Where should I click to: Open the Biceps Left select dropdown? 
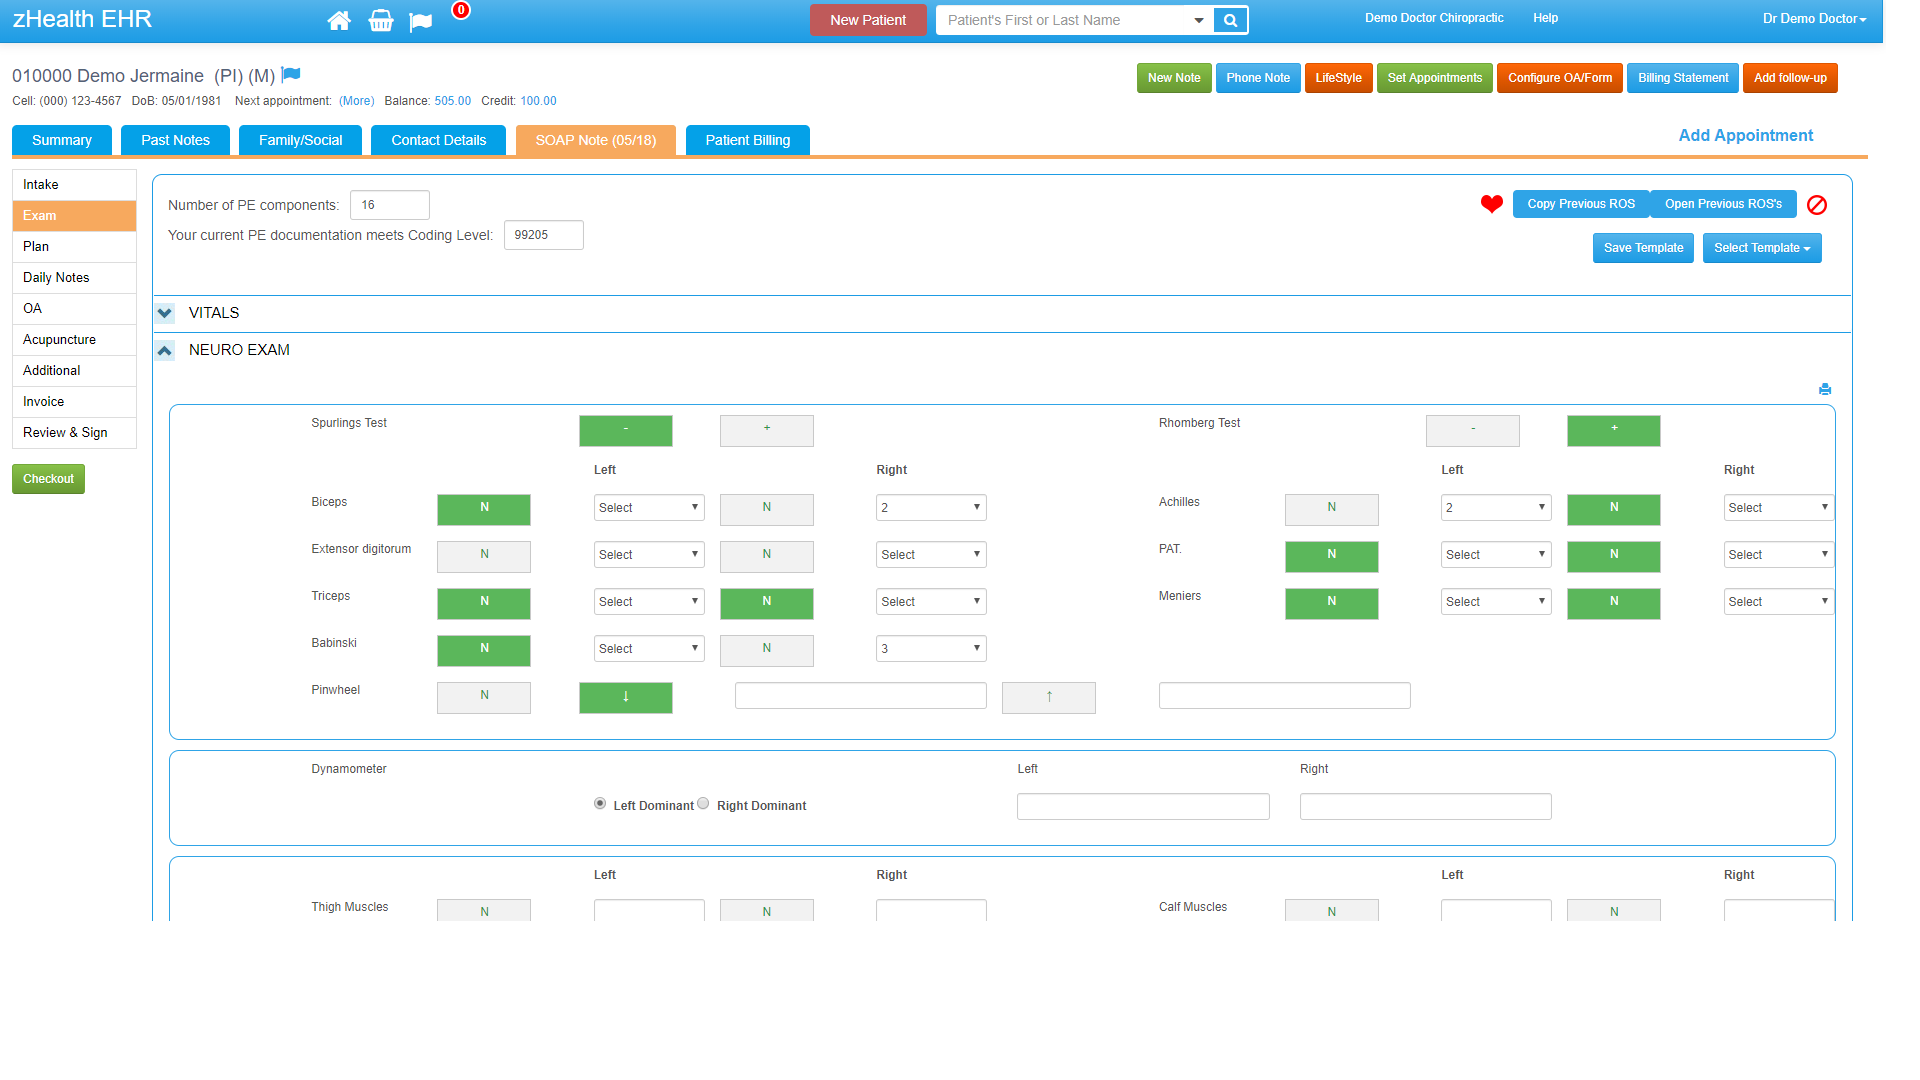pos(648,508)
